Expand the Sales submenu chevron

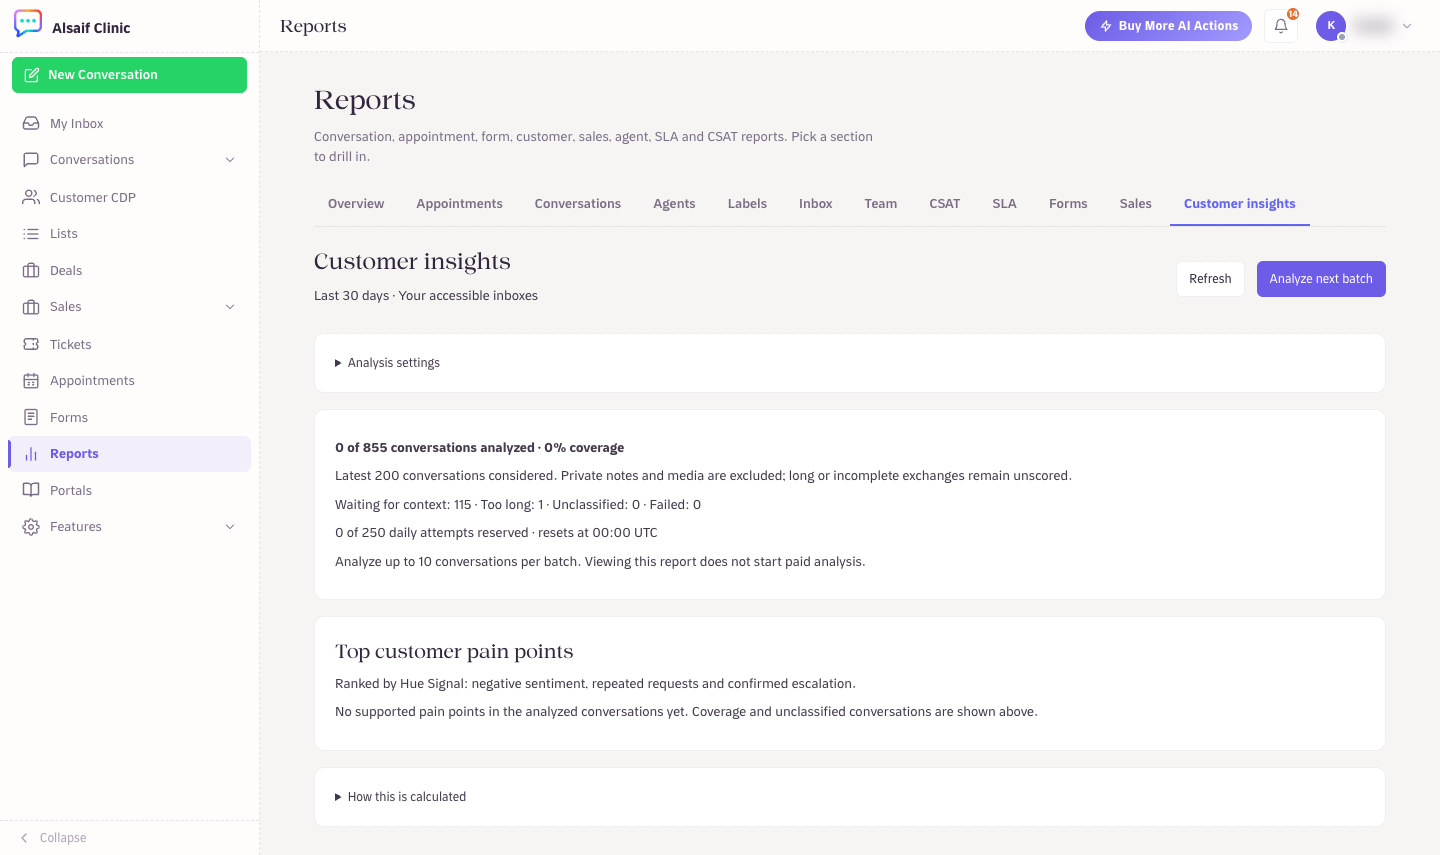(230, 307)
